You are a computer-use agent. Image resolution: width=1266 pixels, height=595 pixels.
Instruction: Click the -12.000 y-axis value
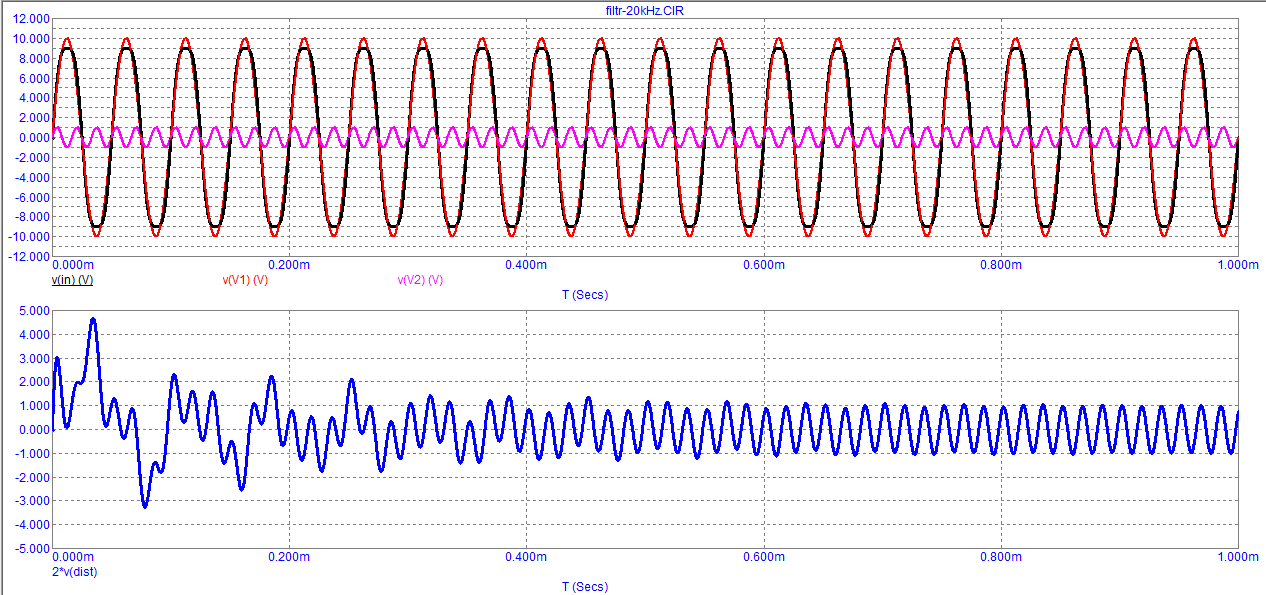point(29,257)
